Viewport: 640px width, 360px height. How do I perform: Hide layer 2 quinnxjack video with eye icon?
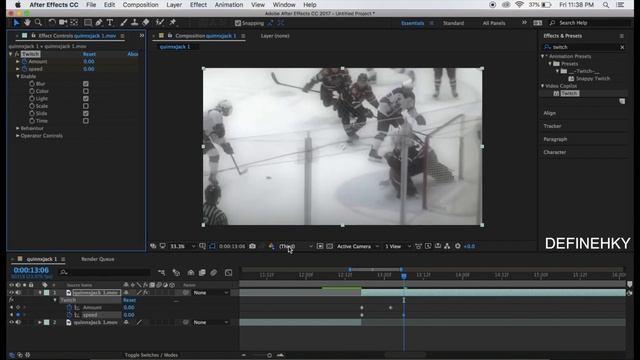click(x=11, y=322)
